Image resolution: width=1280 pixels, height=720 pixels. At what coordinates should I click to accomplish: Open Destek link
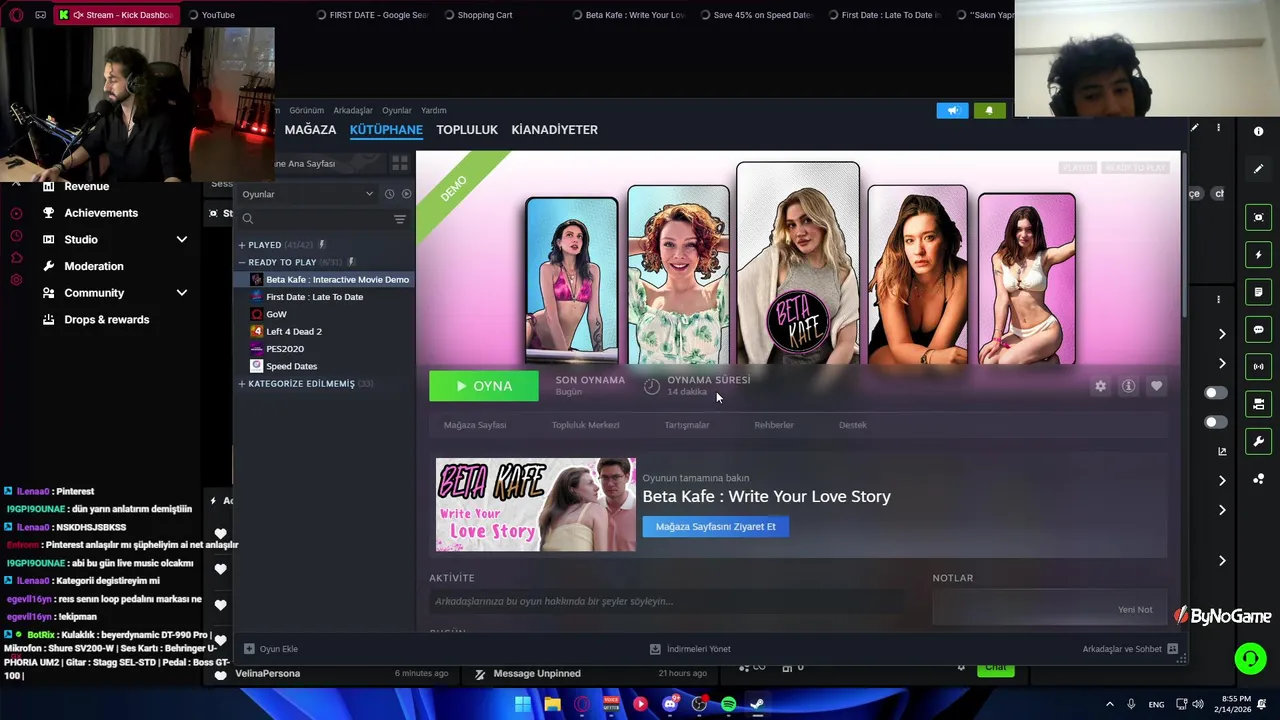pos(853,425)
